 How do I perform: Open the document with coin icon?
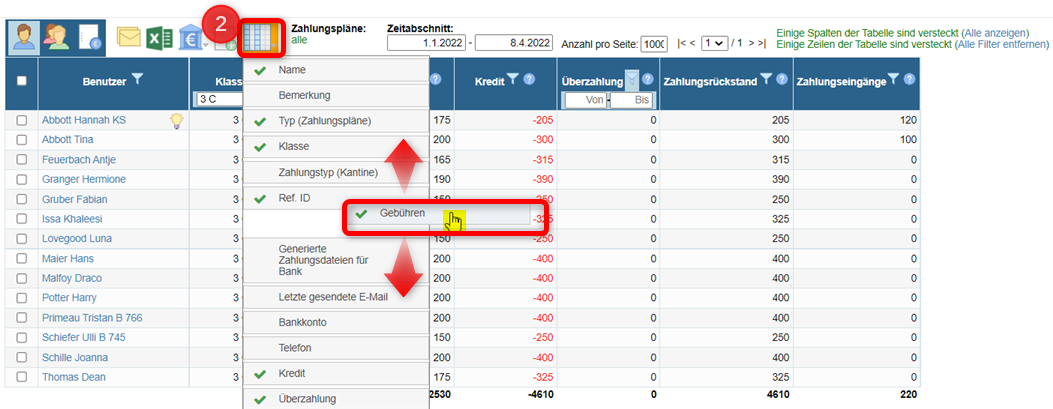tap(89, 37)
